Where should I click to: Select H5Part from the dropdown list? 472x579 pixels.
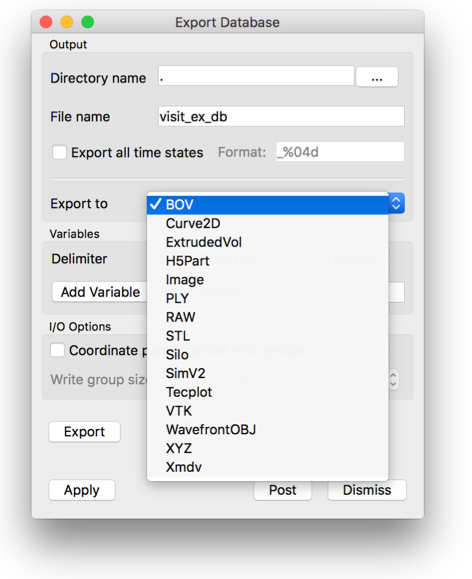coord(268,261)
